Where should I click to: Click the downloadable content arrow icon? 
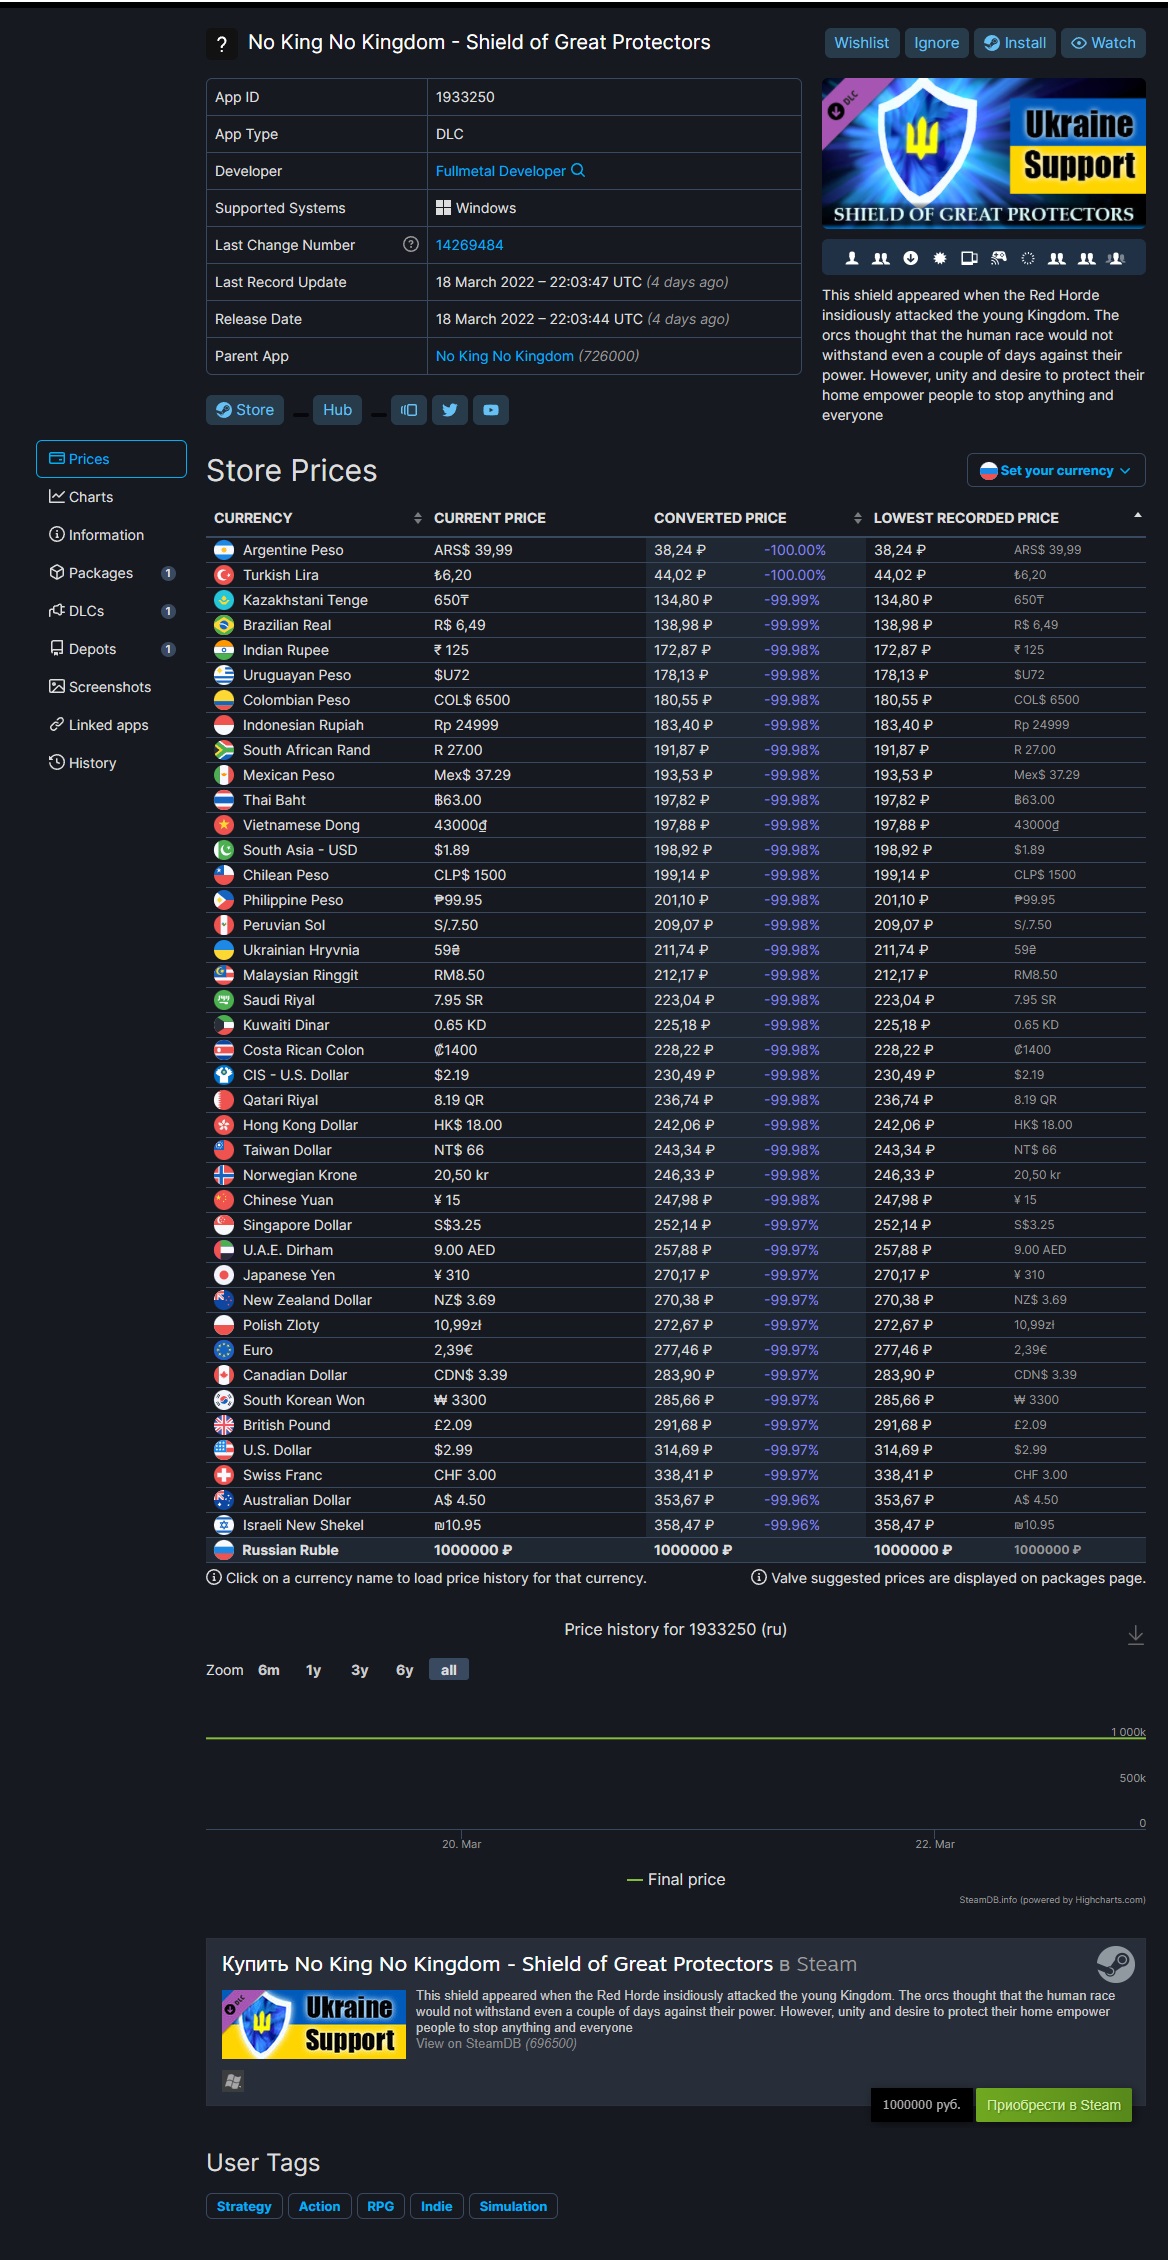pos(910,258)
